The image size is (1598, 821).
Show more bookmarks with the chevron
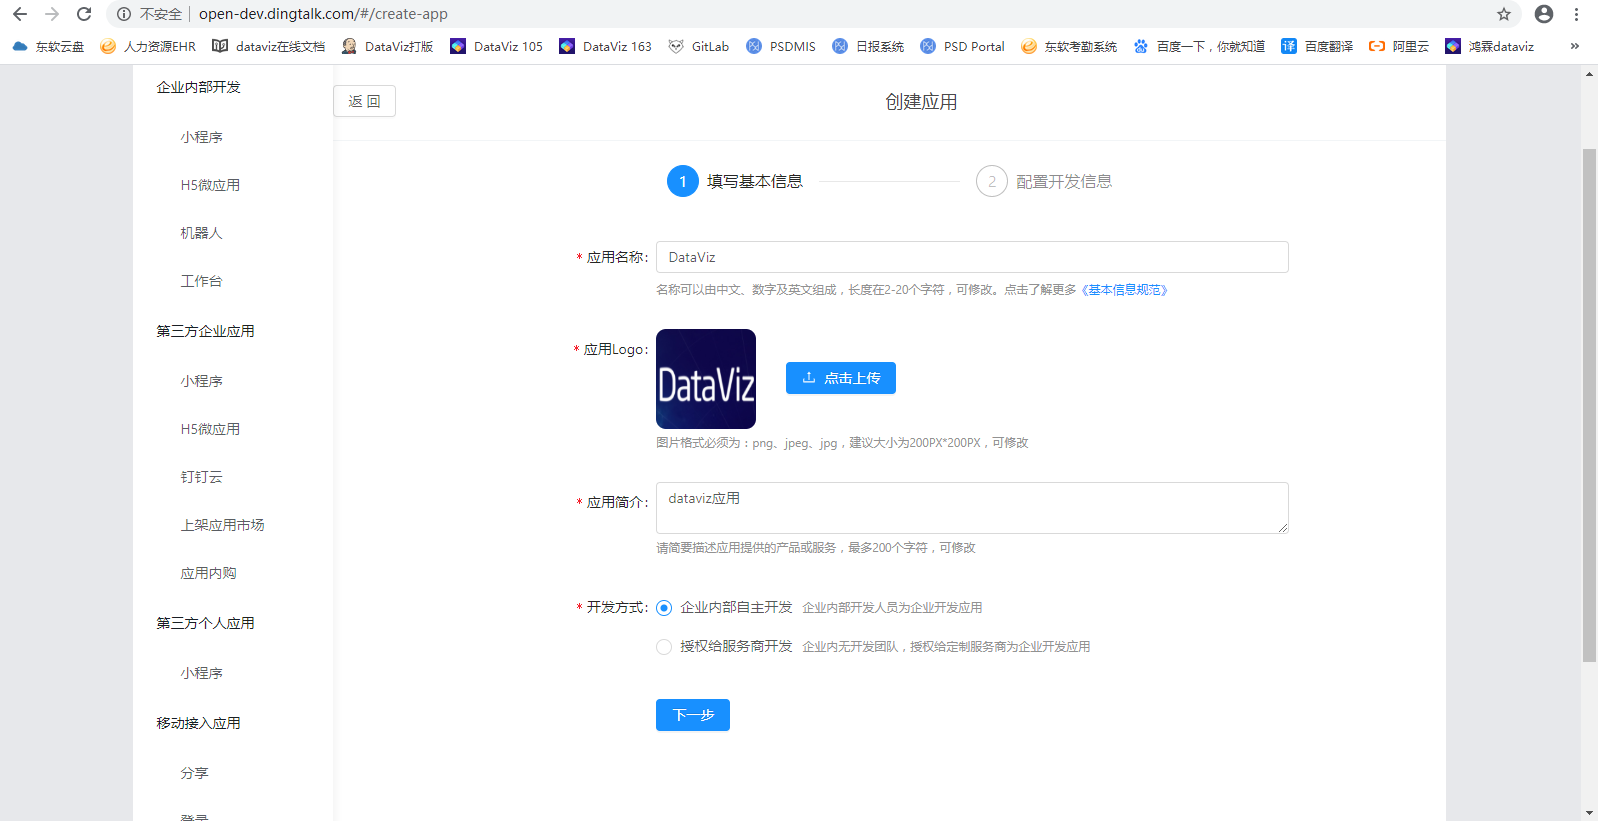coord(1575,46)
